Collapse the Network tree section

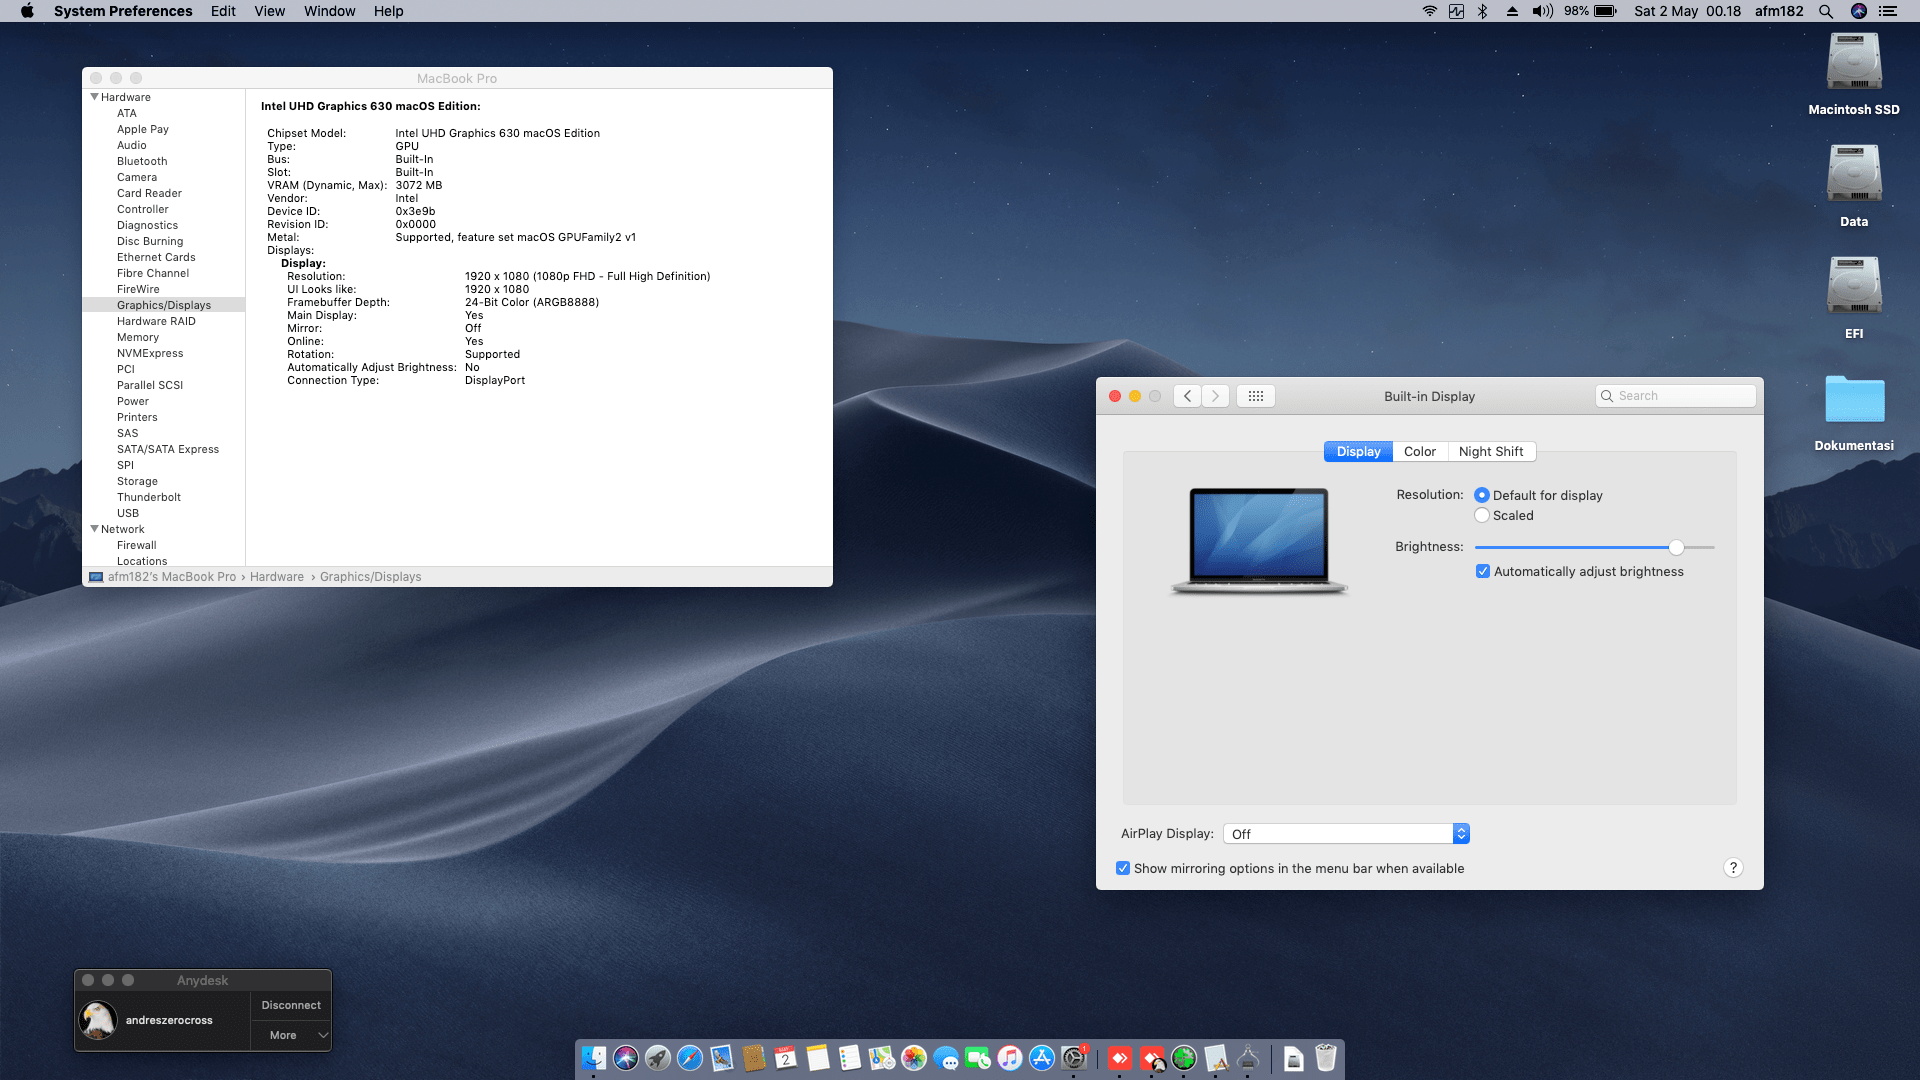(95, 529)
